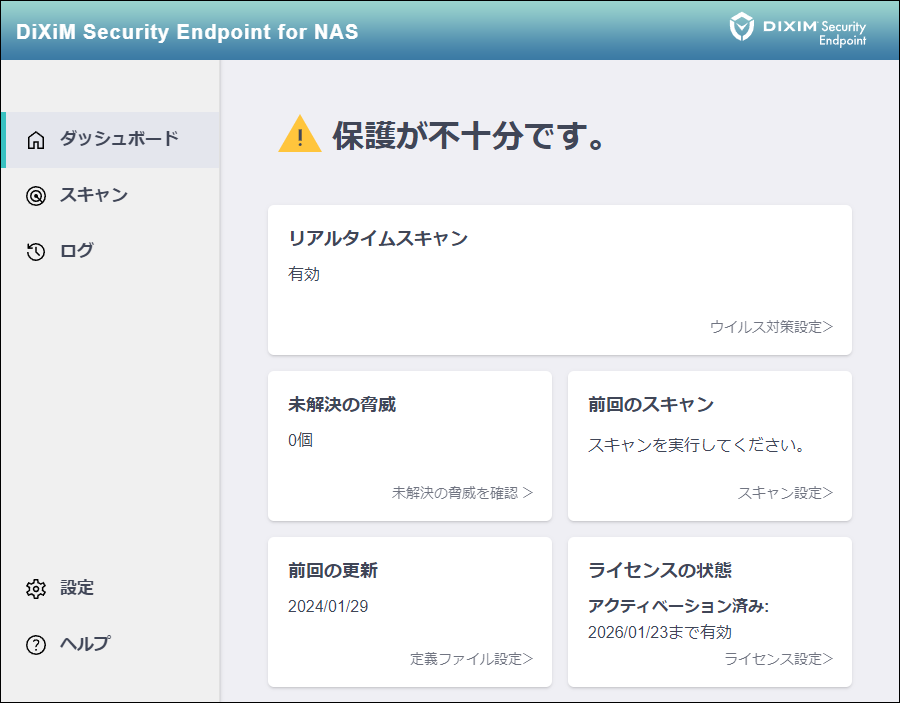Click the Dashboard home icon in sidebar

(x=36, y=140)
